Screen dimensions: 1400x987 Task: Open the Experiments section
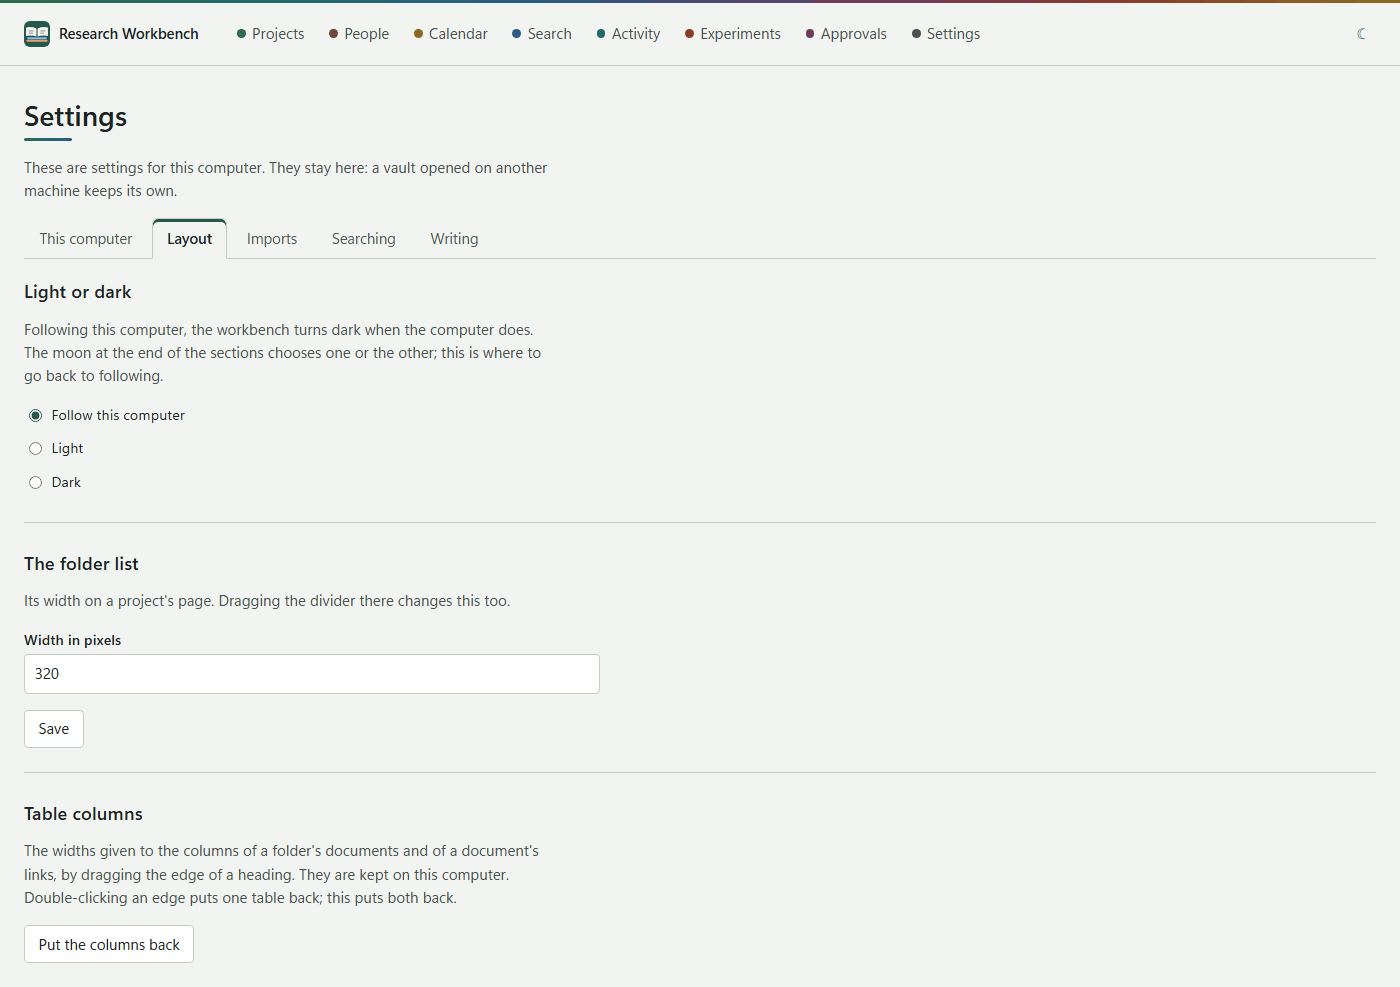pyautogui.click(x=733, y=34)
